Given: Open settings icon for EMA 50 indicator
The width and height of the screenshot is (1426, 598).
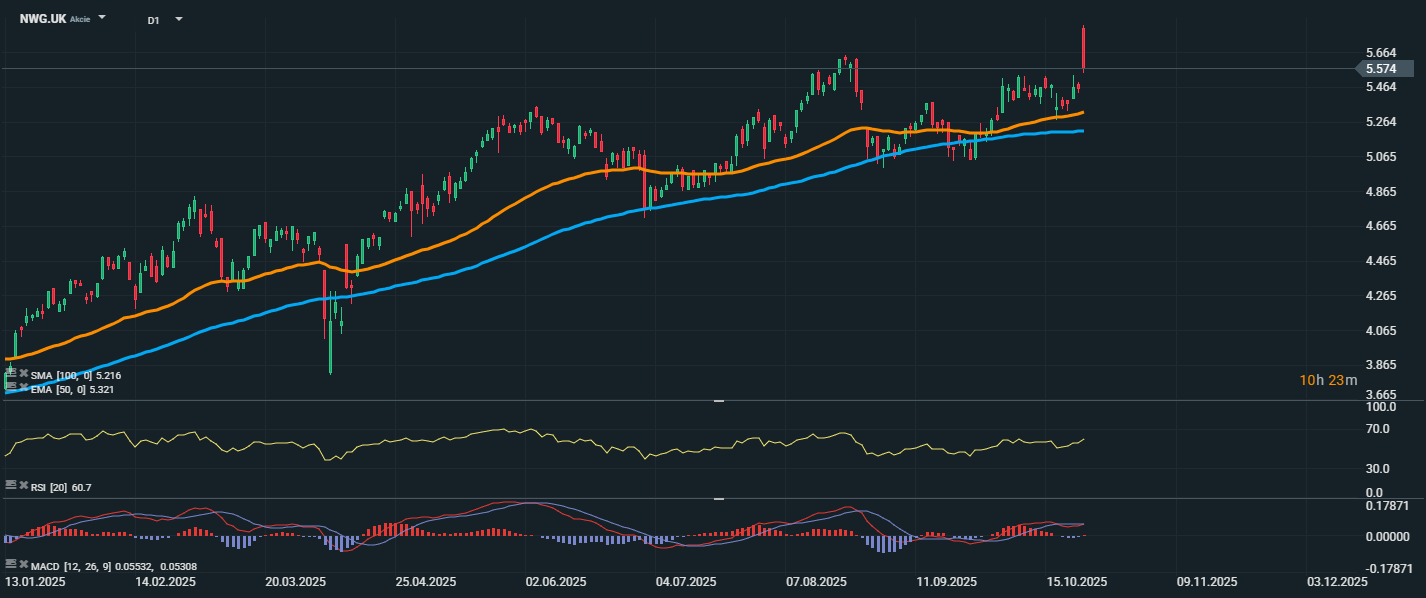Looking at the screenshot, I should [x=10, y=385].
